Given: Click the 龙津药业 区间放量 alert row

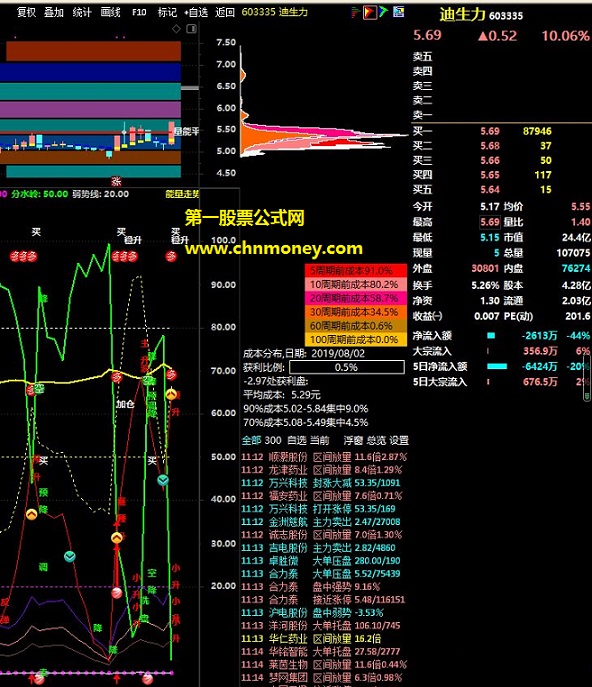Looking at the screenshot, I should [x=324, y=470].
